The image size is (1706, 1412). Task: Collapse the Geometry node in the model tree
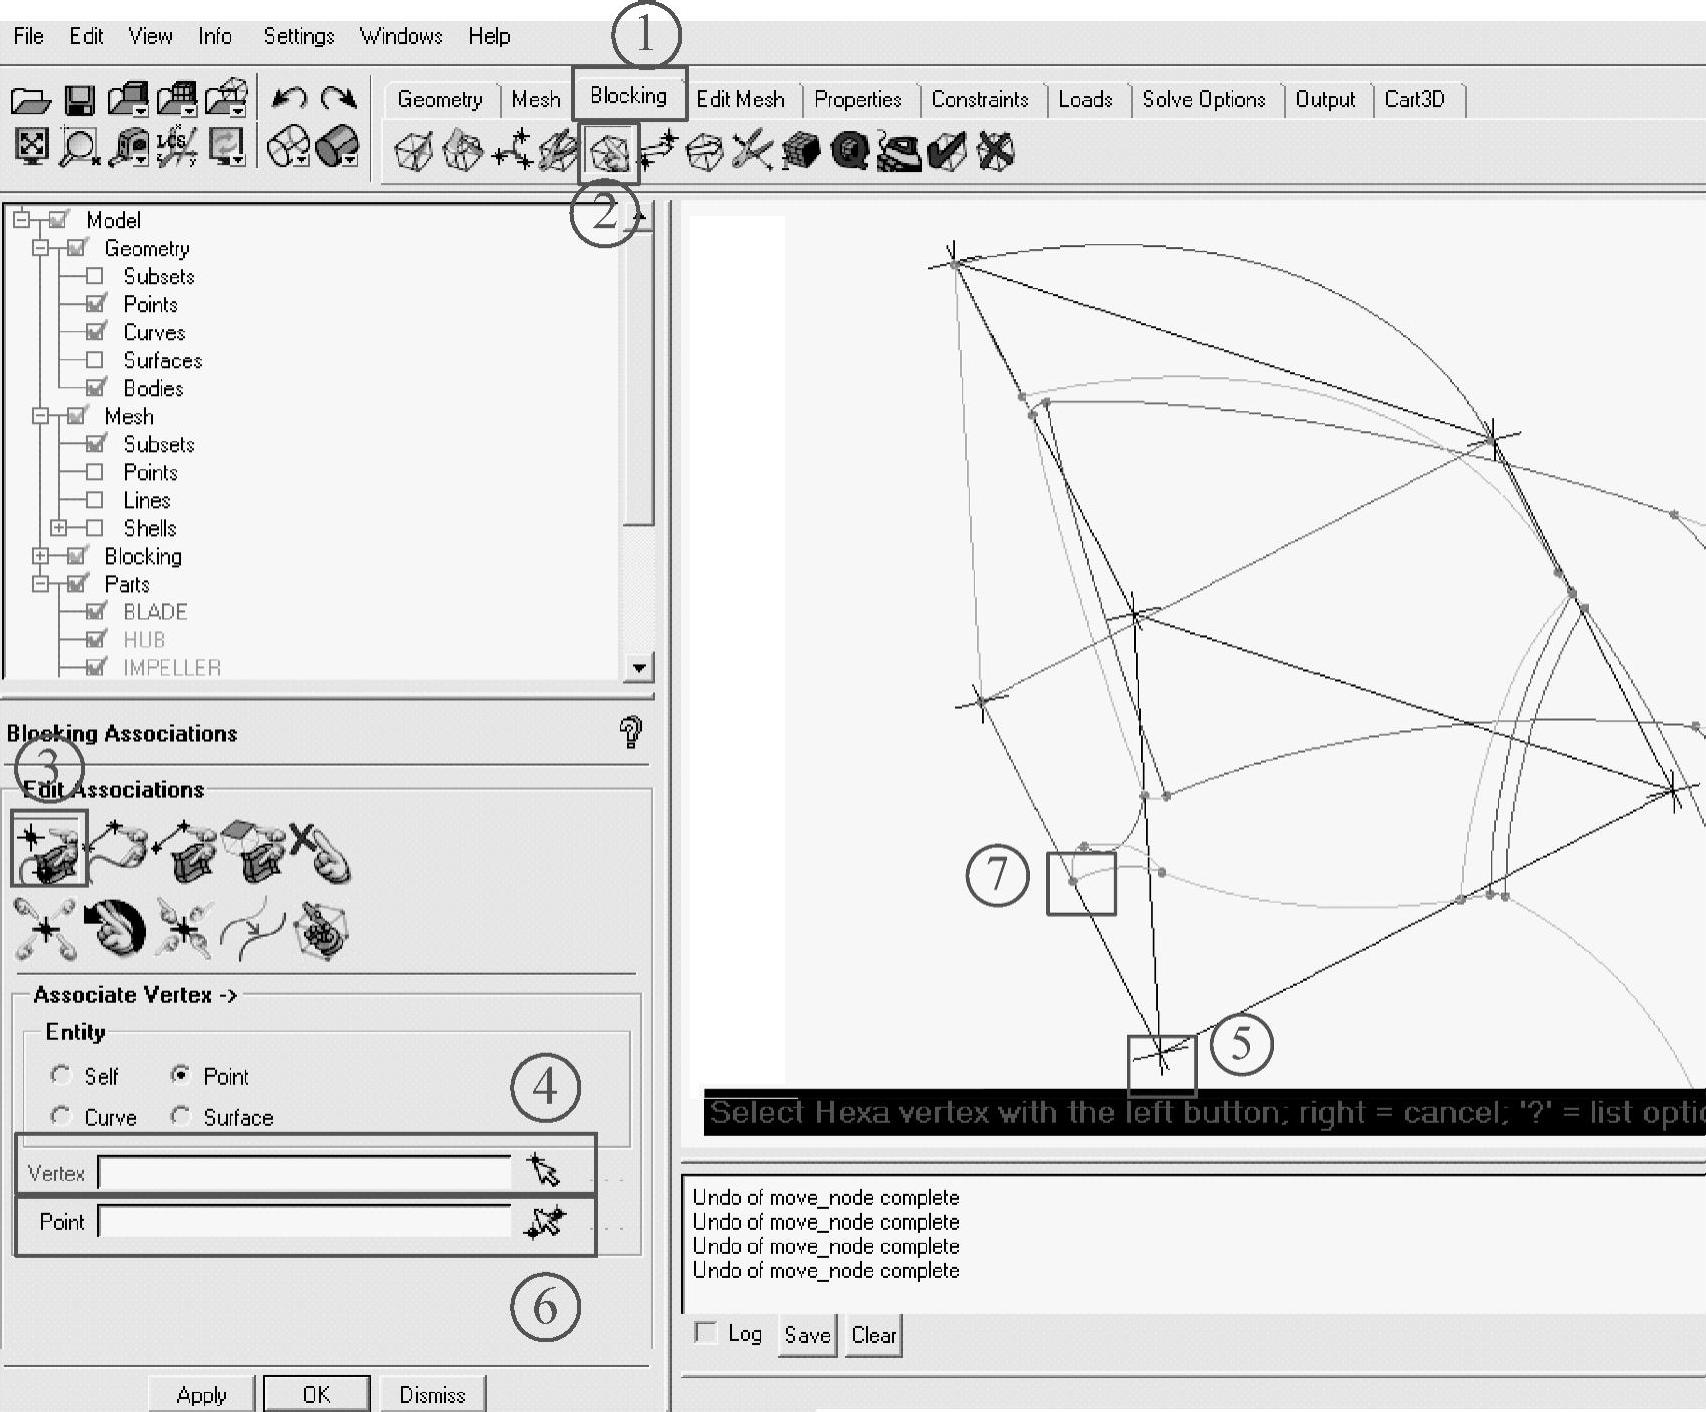pos(40,248)
